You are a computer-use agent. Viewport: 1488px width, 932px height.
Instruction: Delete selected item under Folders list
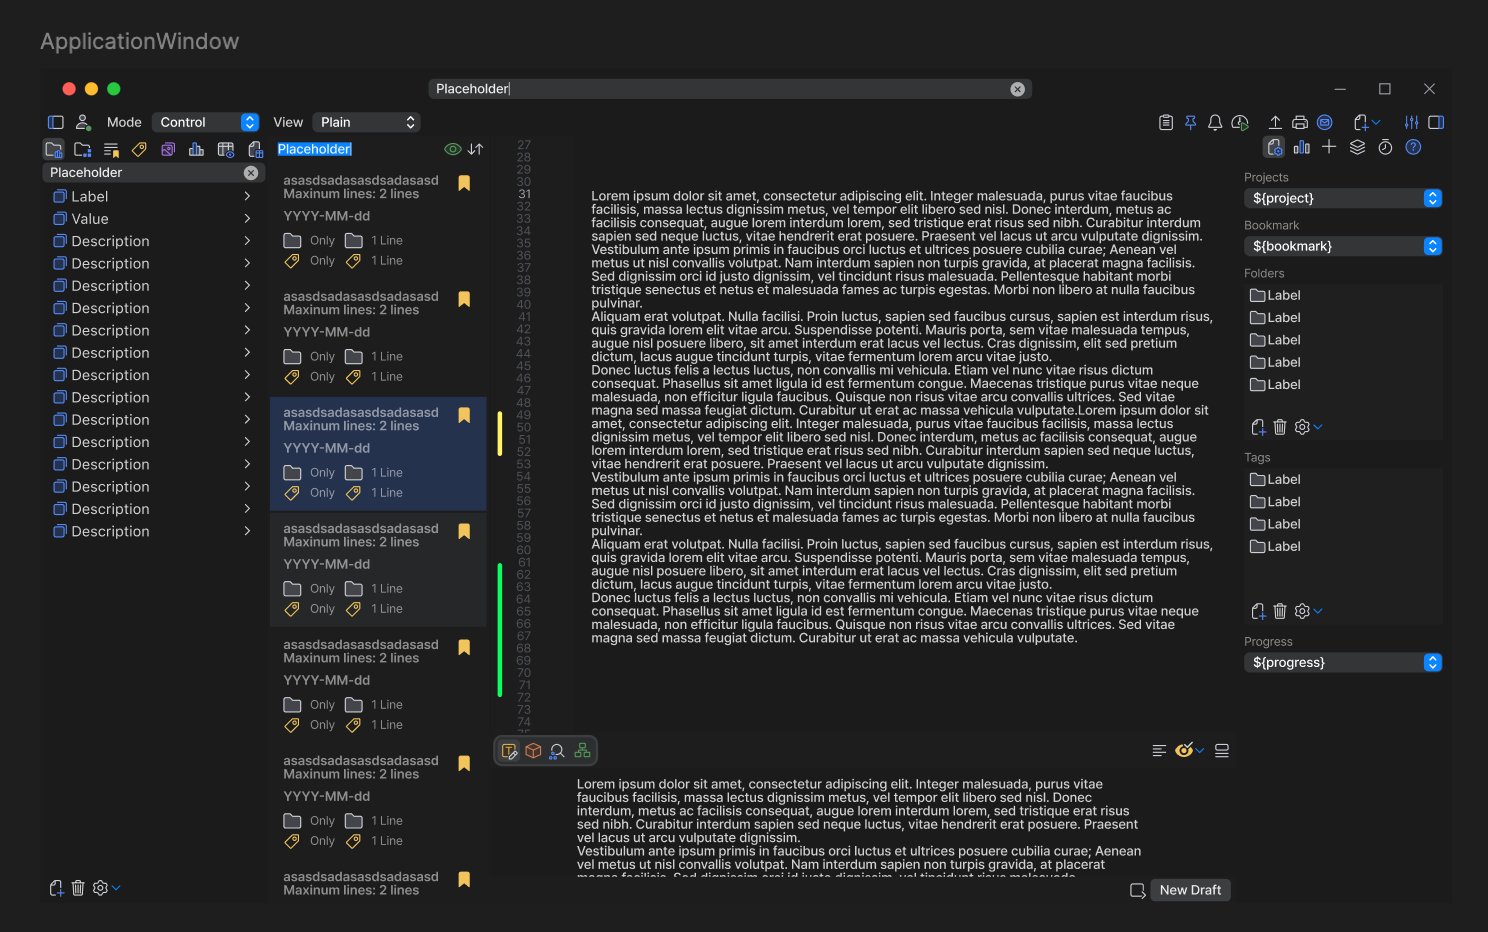coord(1280,427)
